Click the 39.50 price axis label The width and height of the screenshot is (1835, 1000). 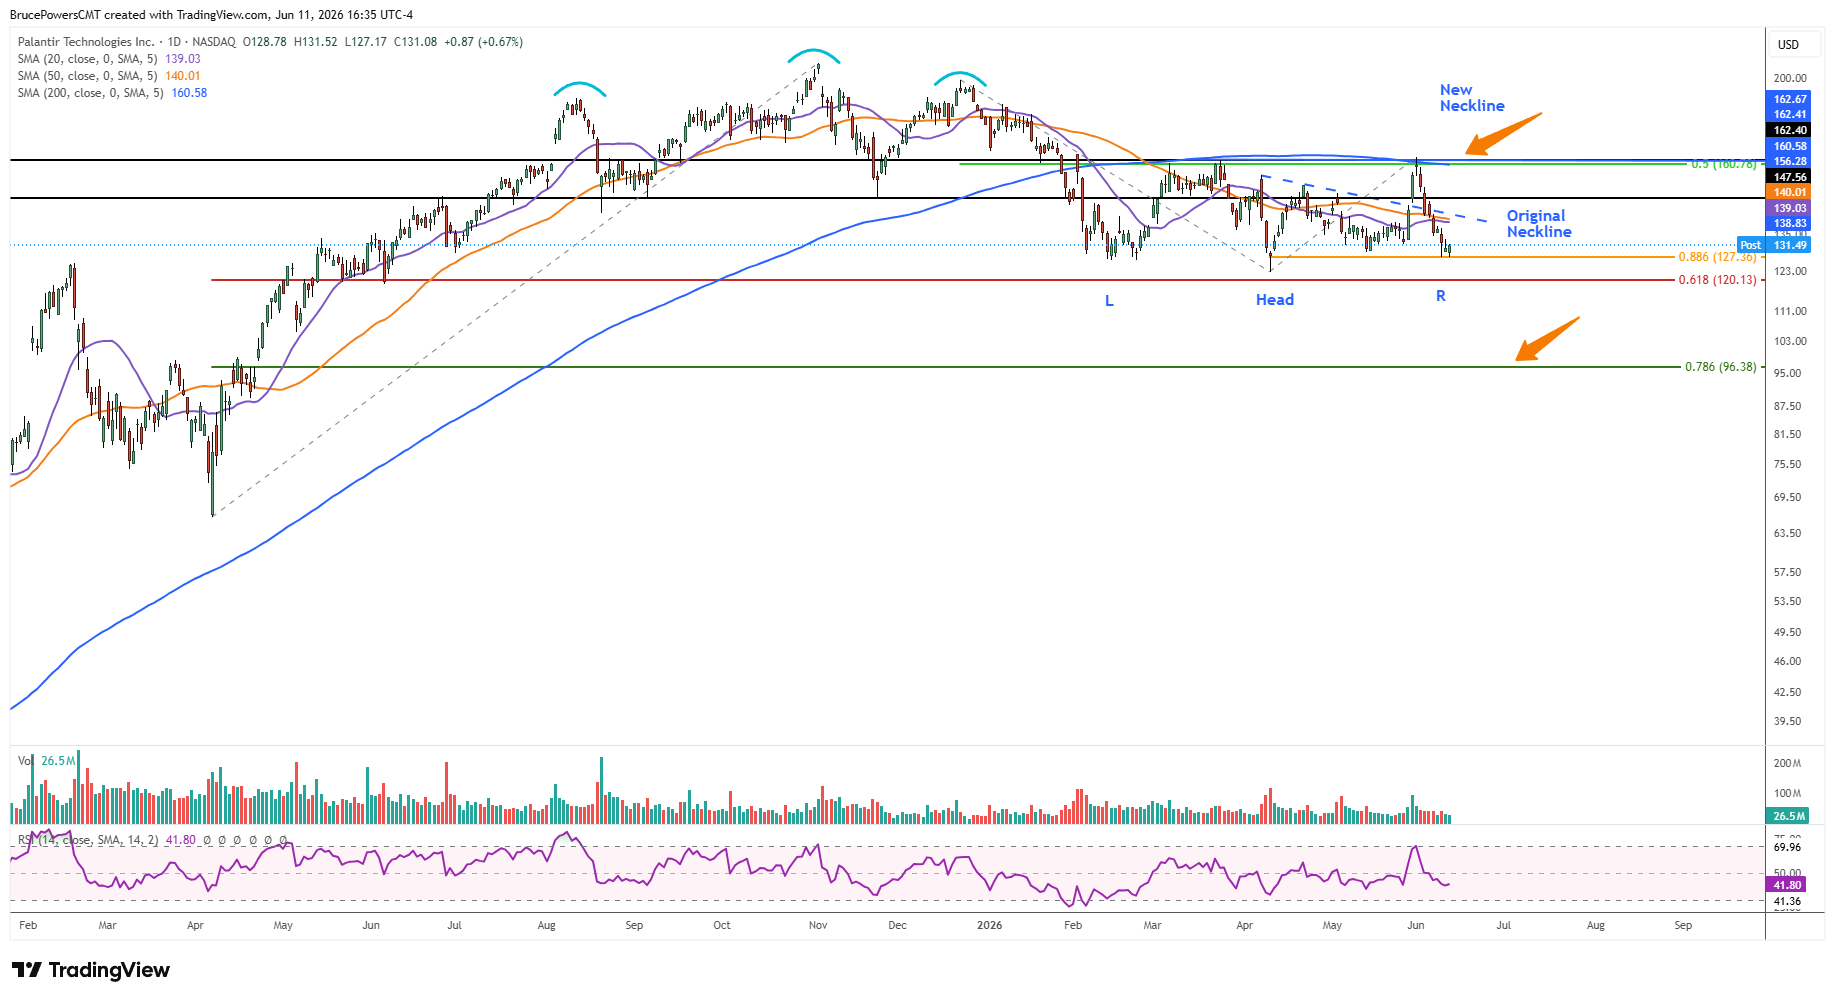point(1788,721)
